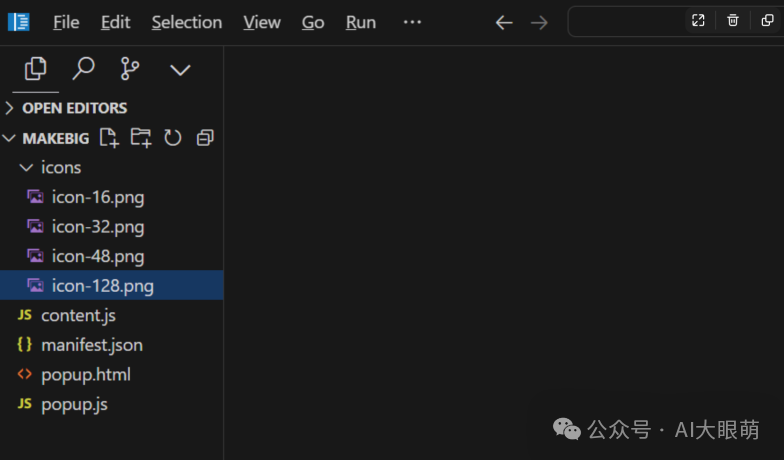Viewport: 784px width, 460px height.
Task: Refresh the MAKEBIG explorer
Action: click(x=172, y=138)
